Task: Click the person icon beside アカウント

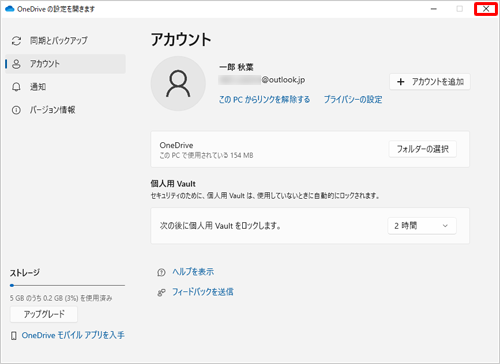Action: tap(16, 64)
